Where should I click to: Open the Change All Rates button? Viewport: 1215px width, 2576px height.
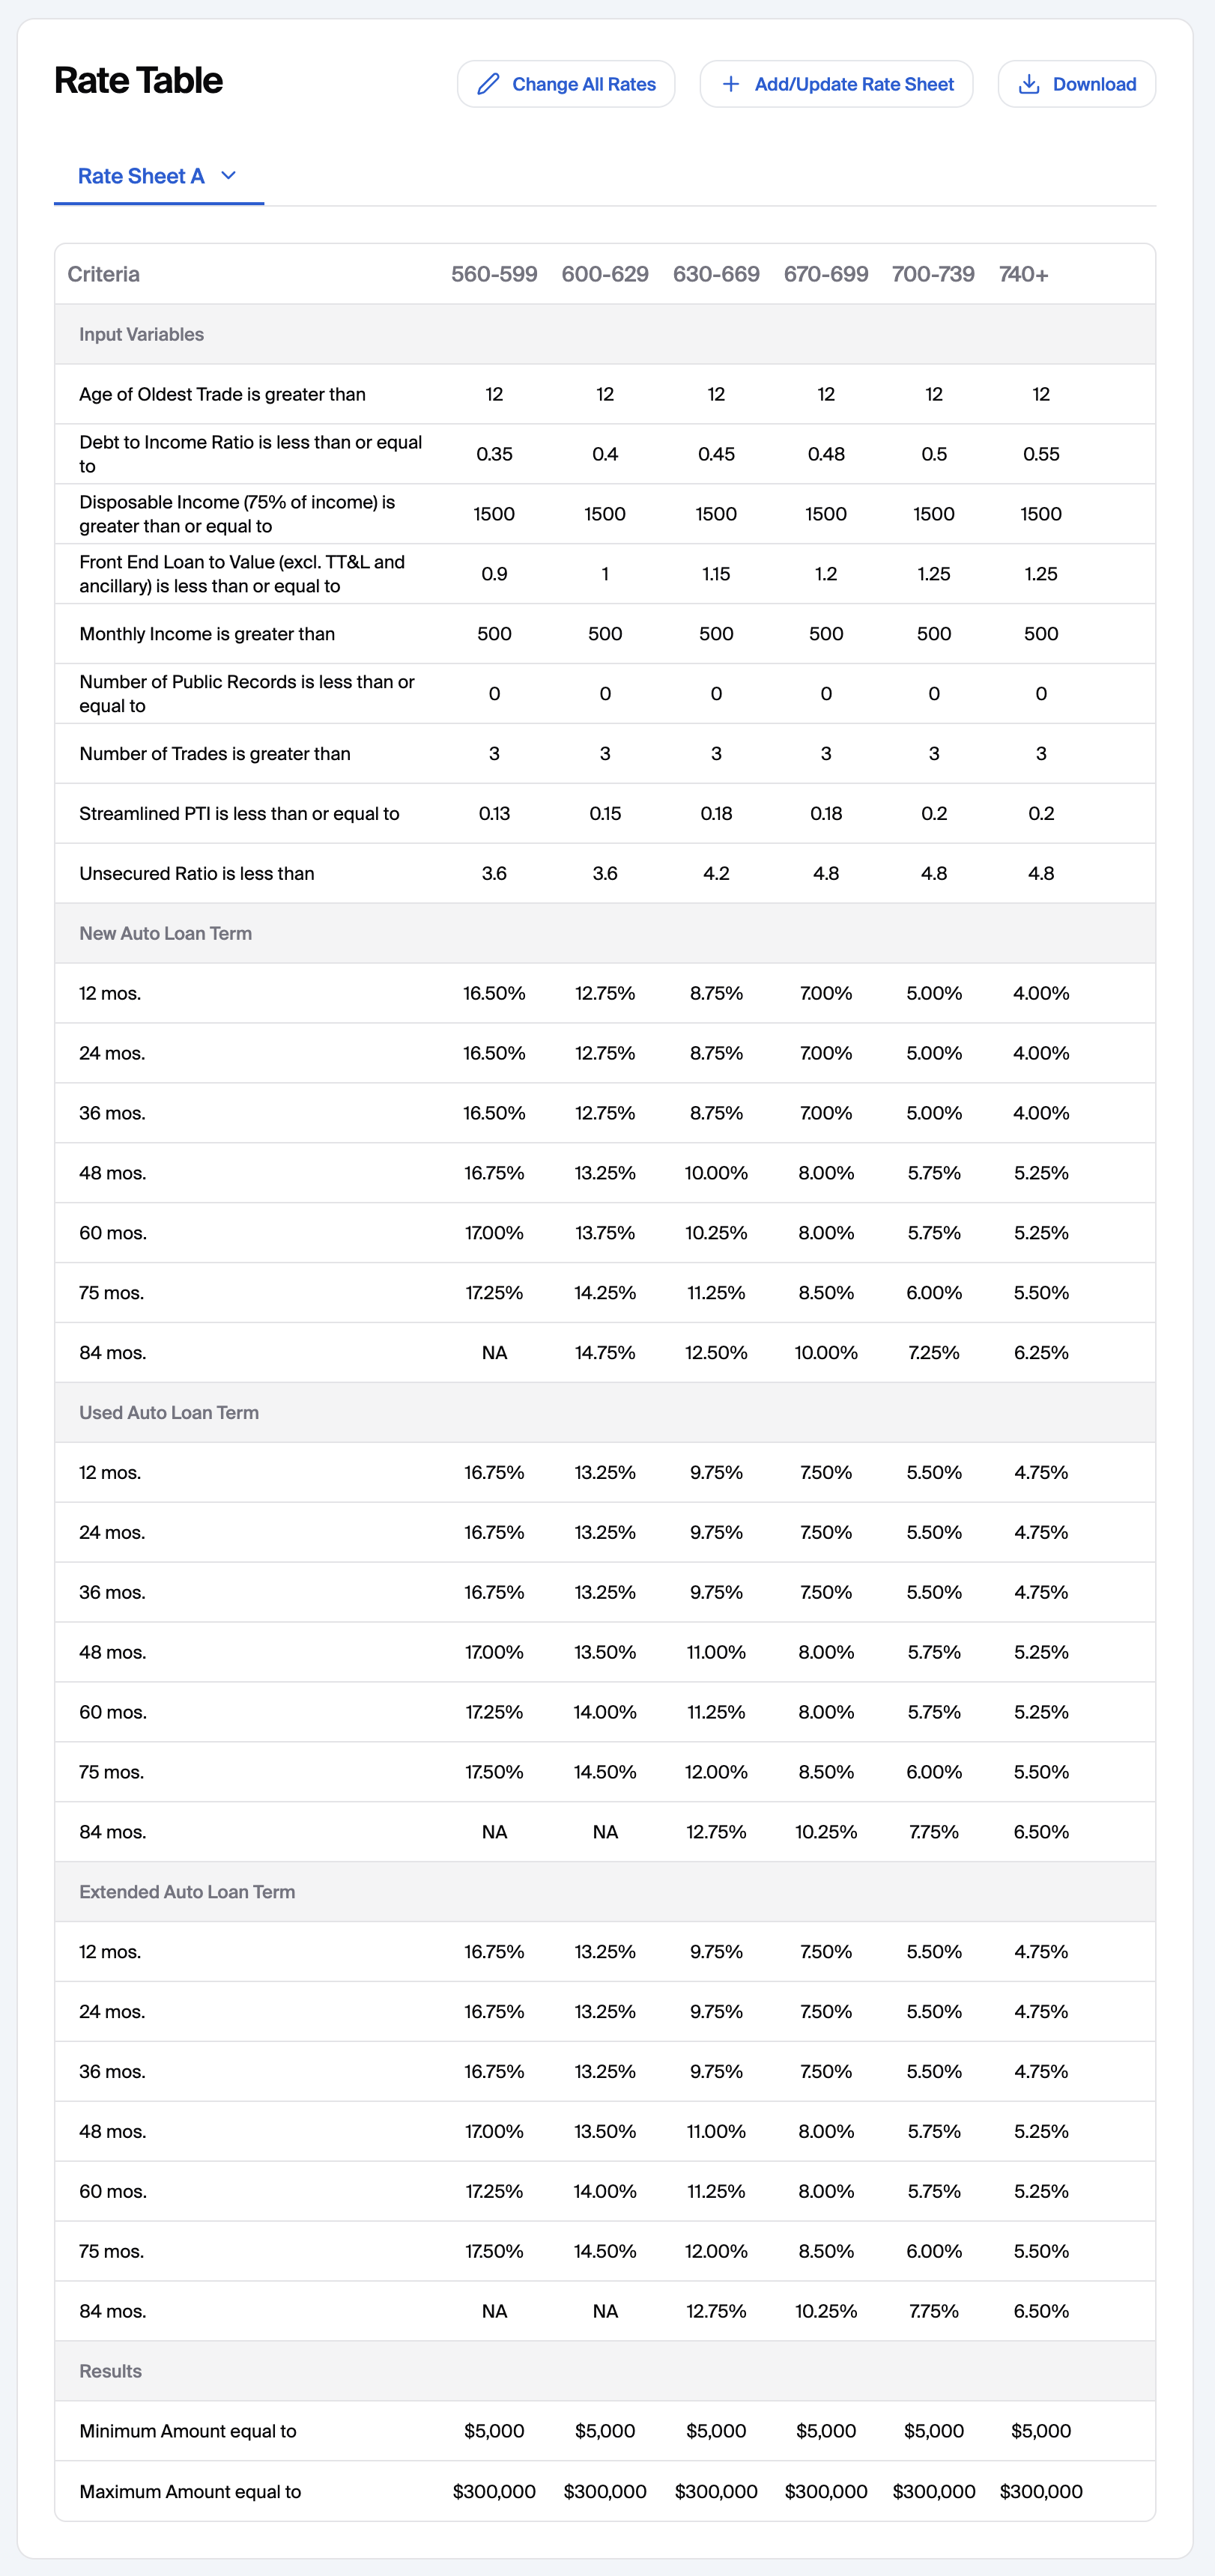pyautogui.click(x=566, y=84)
